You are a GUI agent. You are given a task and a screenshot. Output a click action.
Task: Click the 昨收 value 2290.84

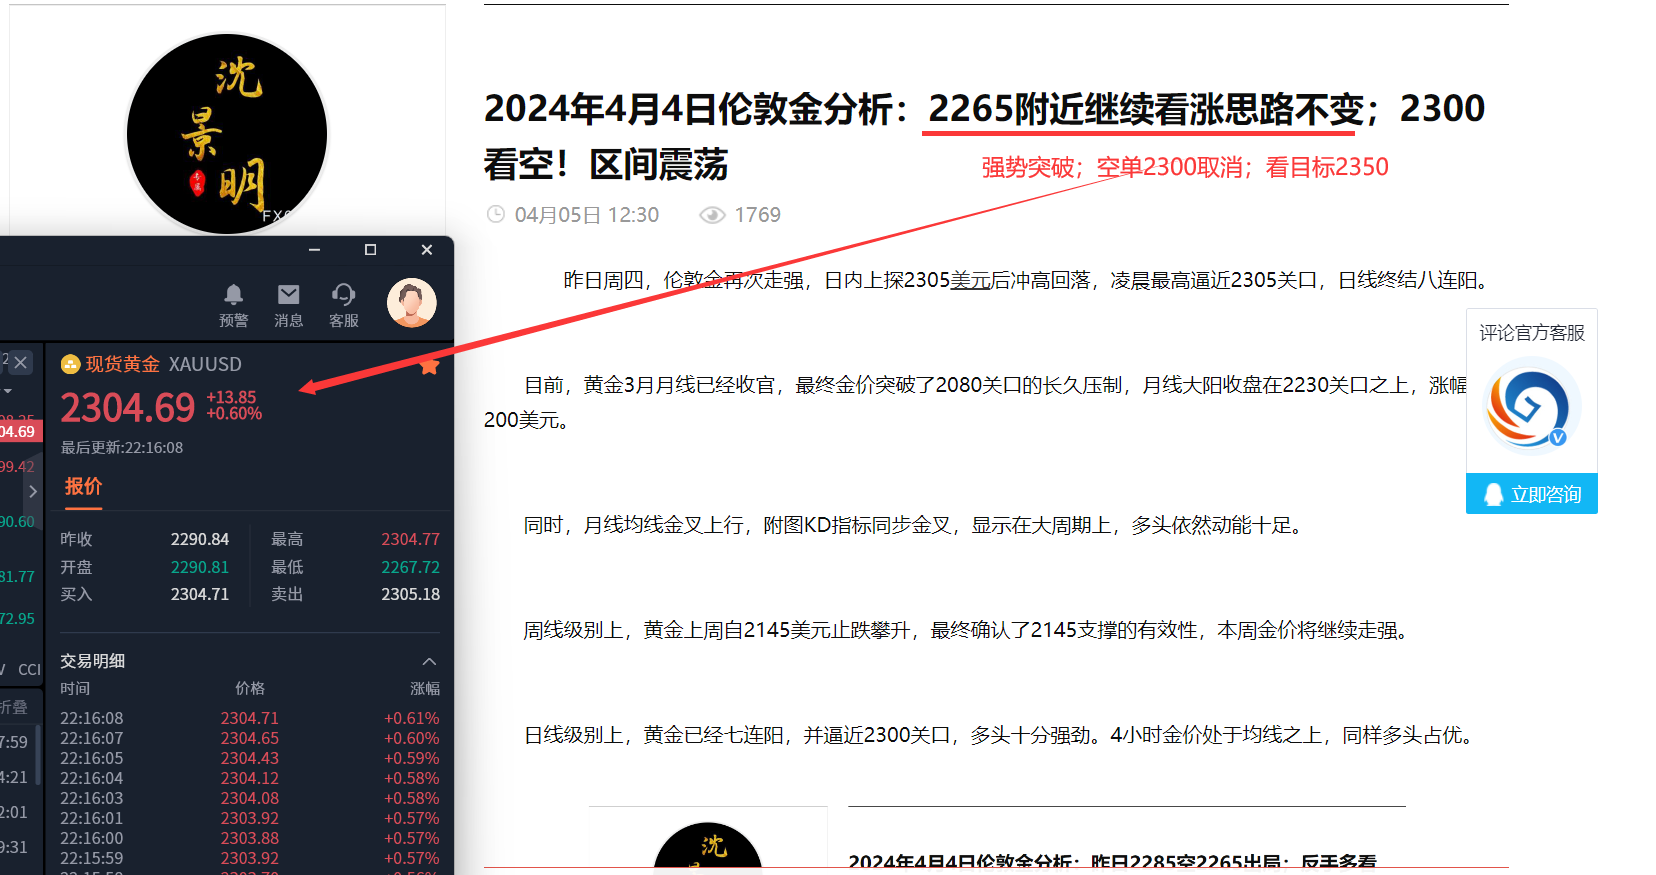click(x=200, y=539)
